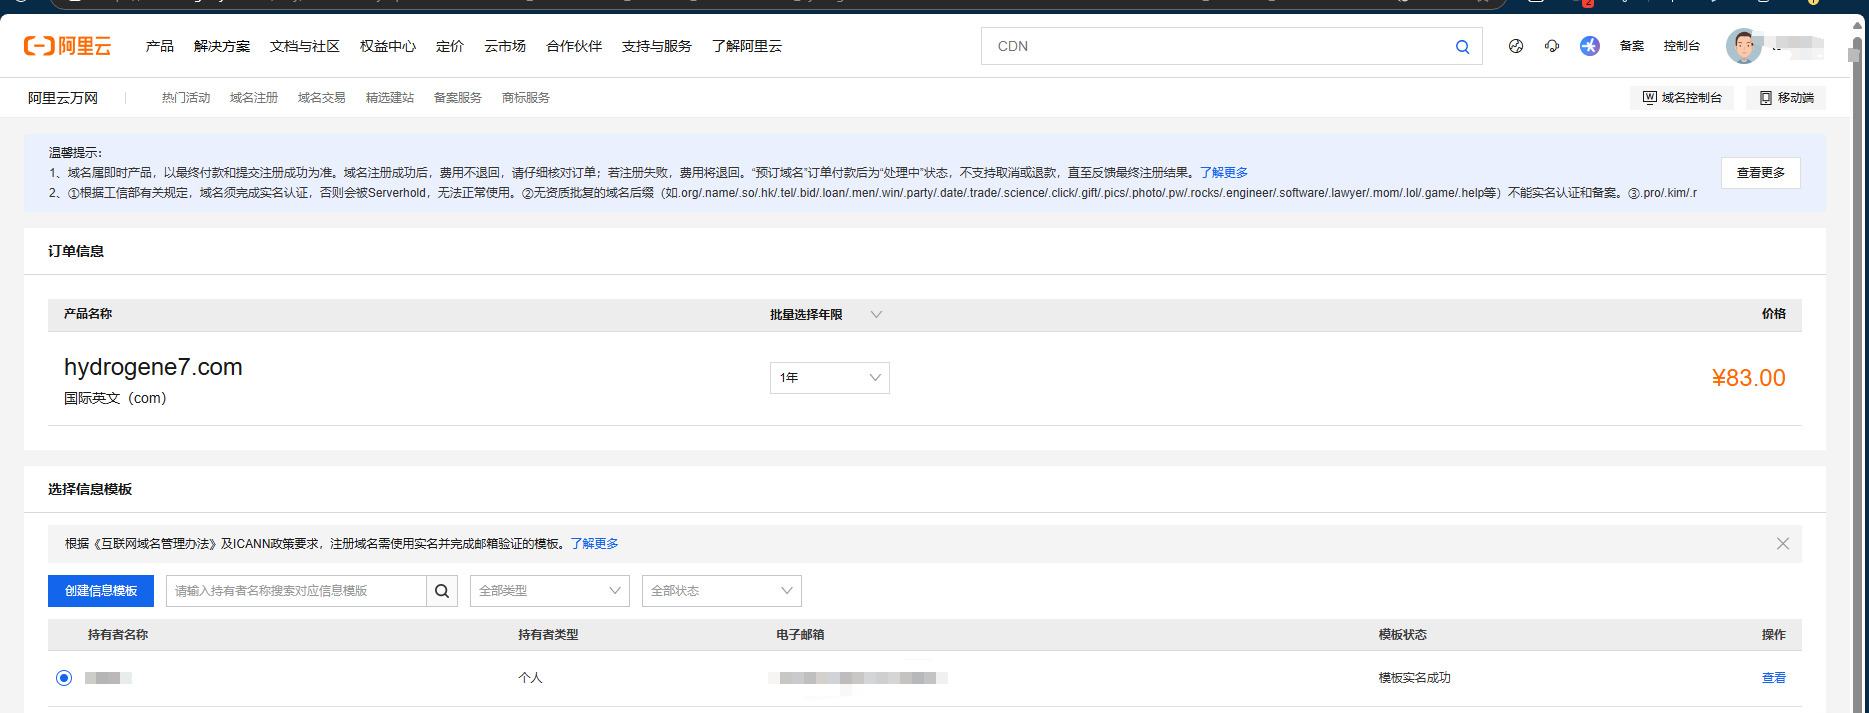
Task: Click the 阿里云万网 heading link
Action: tap(63, 98)
